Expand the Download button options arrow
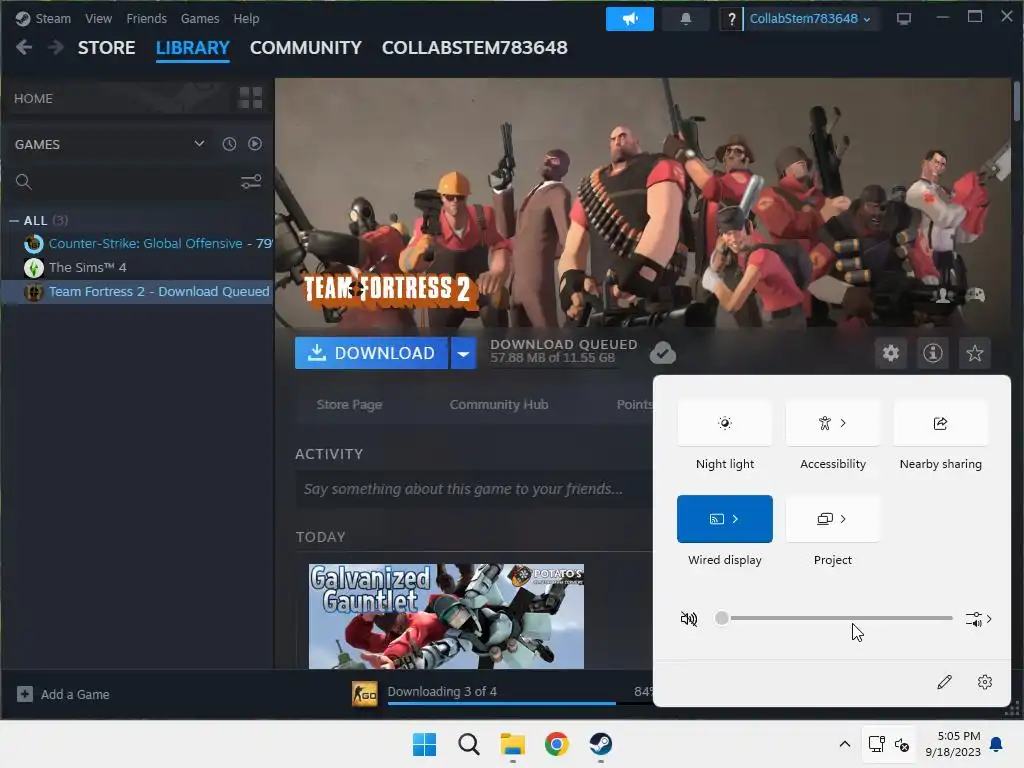The image size is (1024, 768). [463, 353]
